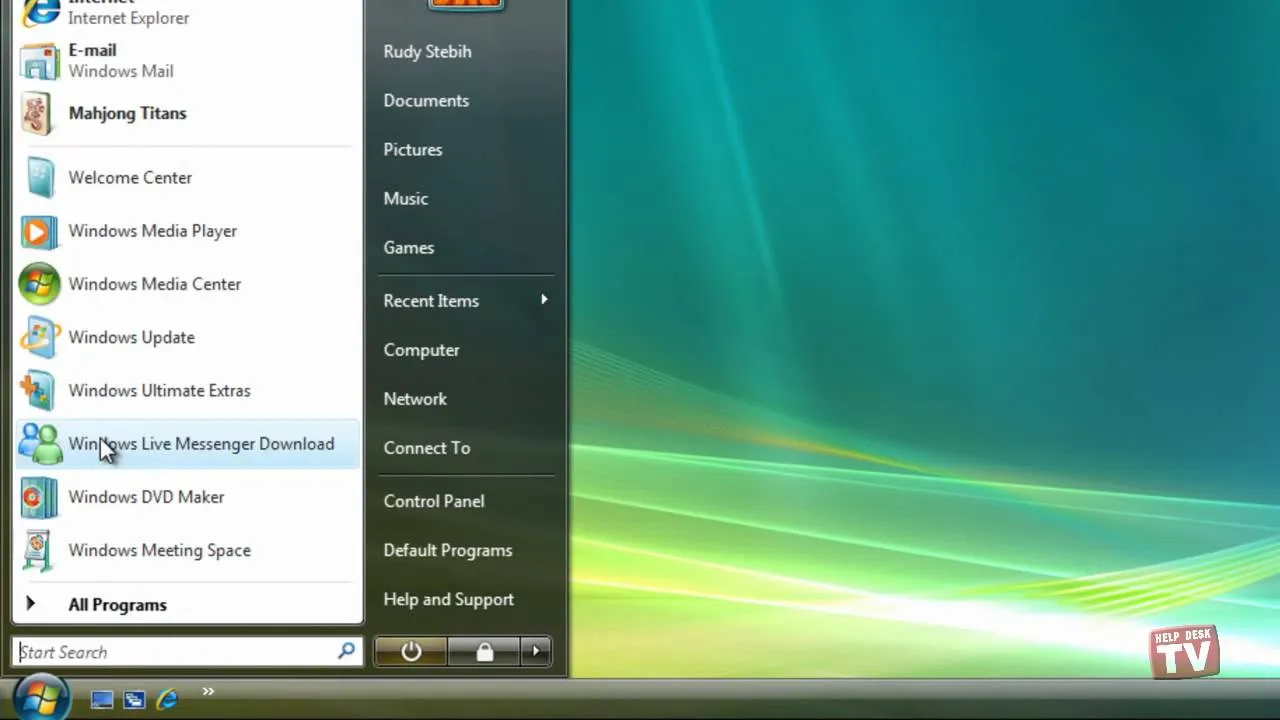Open the Windows DVD Maker icon
This screenshot has width=1280, height=720.
pyautogui.click(x=39, y=498)
